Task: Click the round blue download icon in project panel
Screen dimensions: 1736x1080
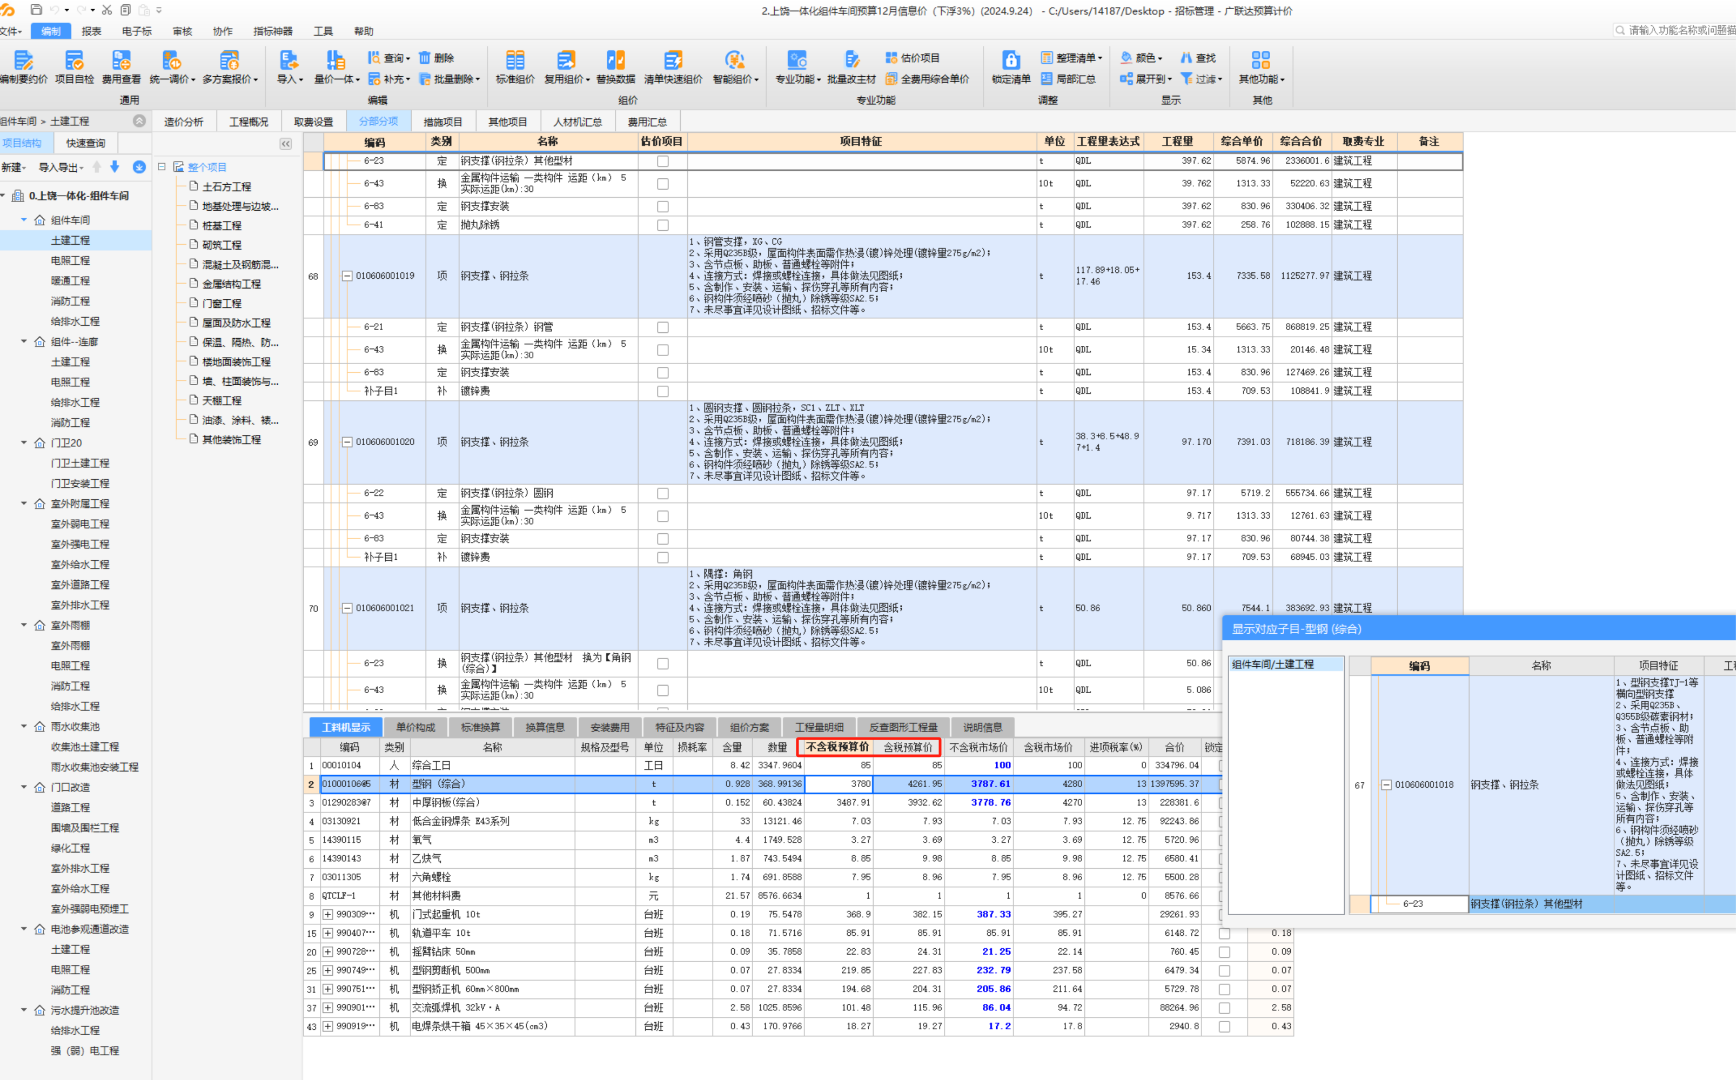Action: point(139,167)
